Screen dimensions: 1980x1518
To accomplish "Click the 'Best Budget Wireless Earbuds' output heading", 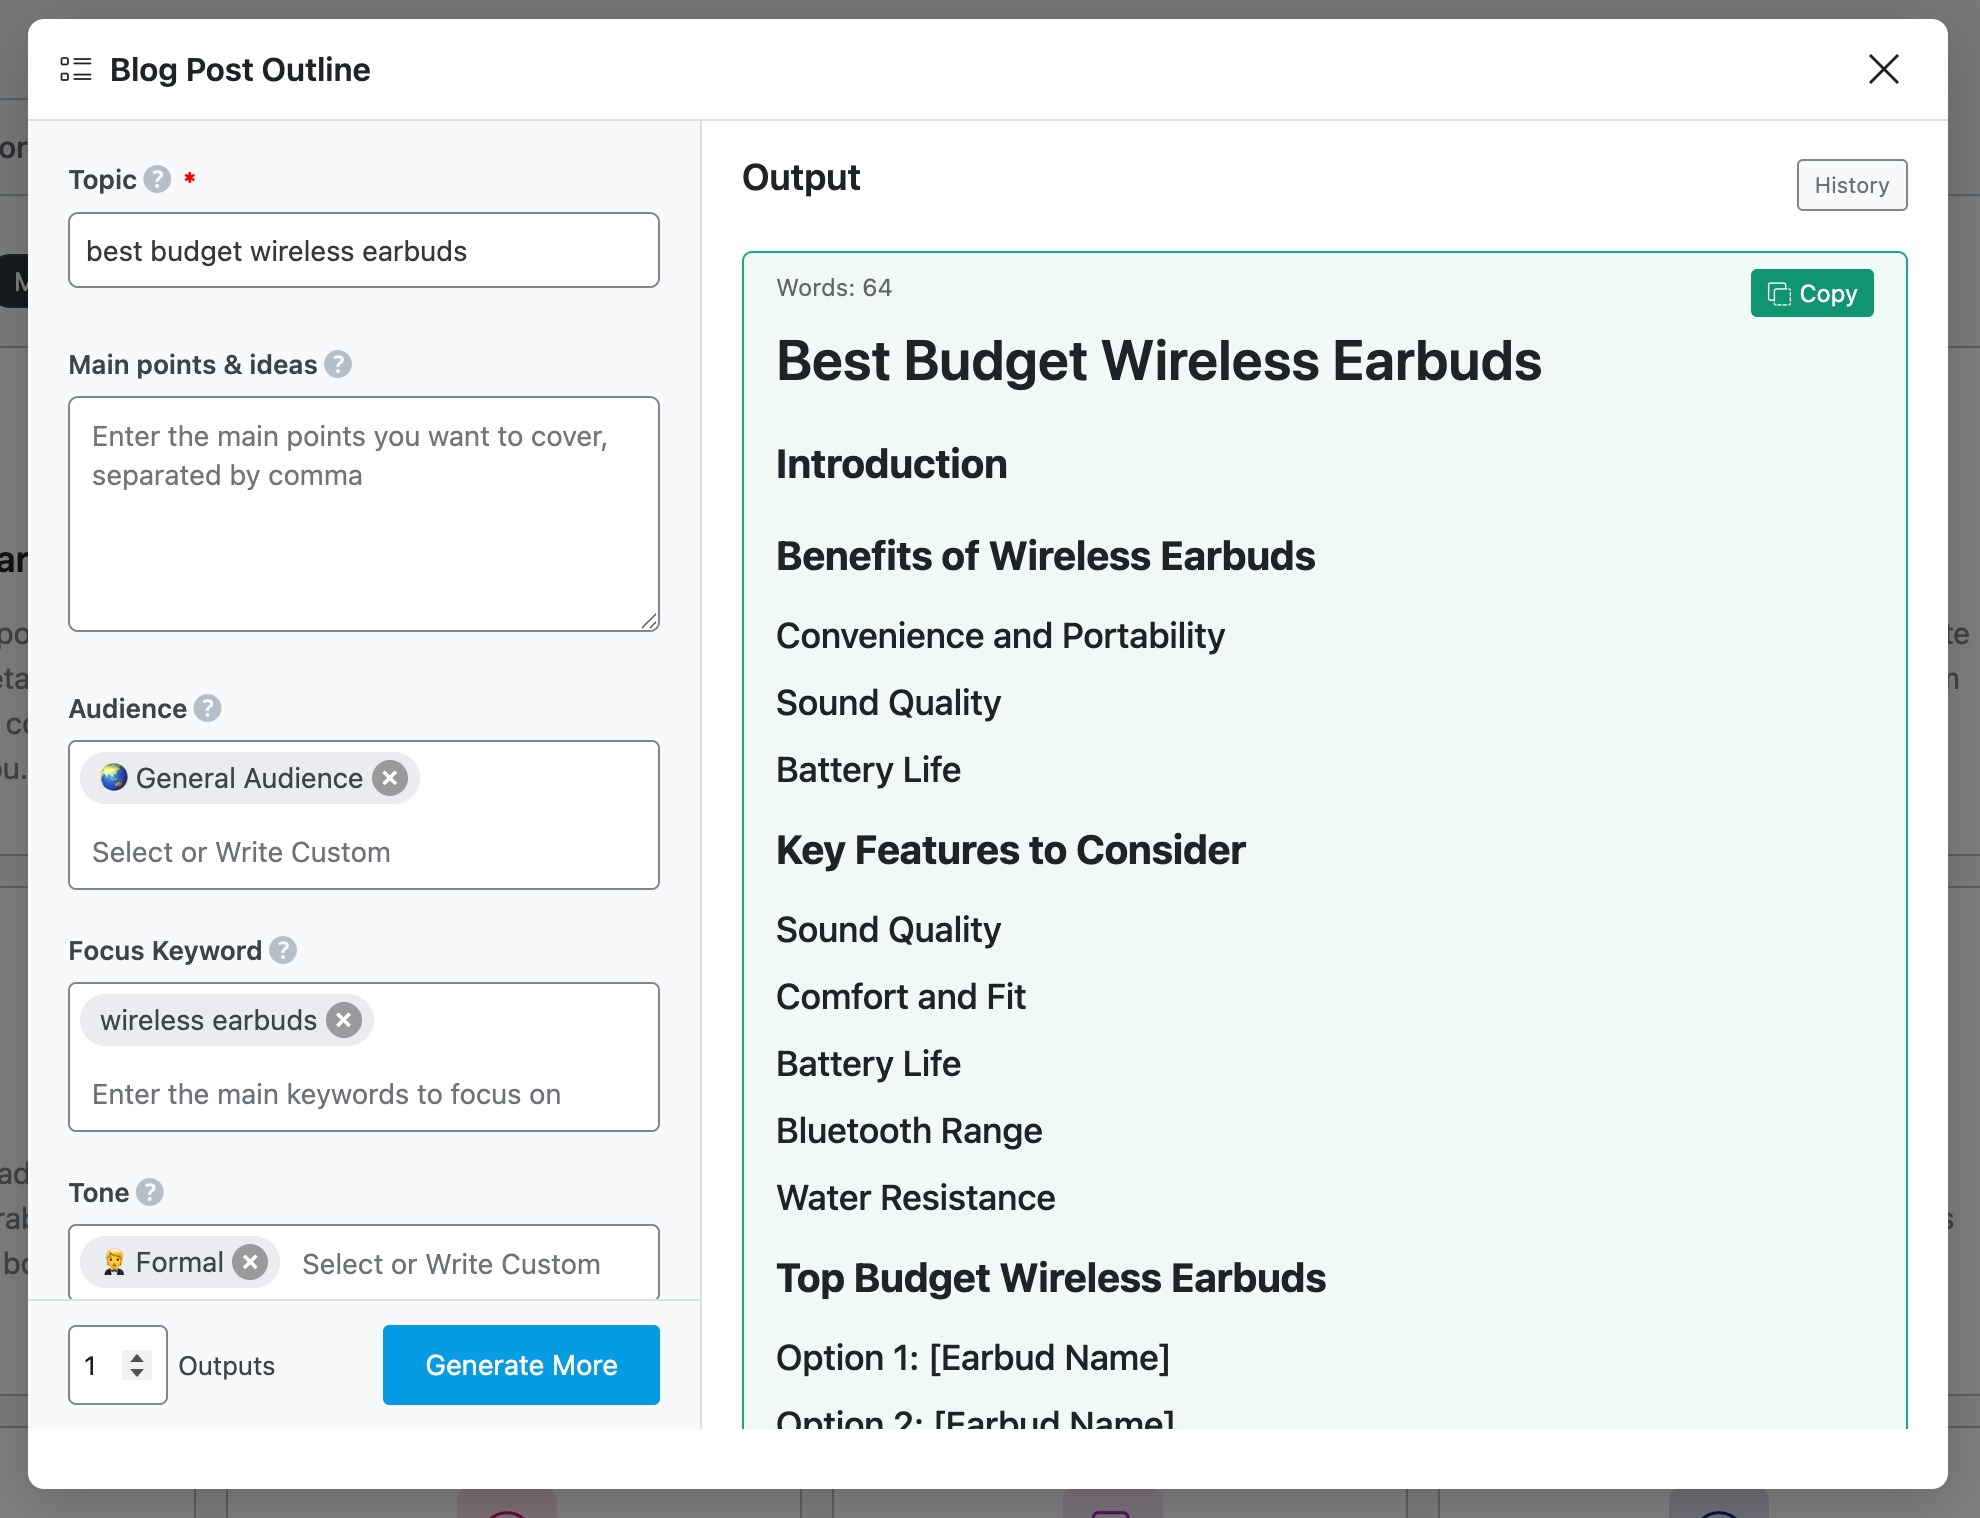I will [1159, 360].
